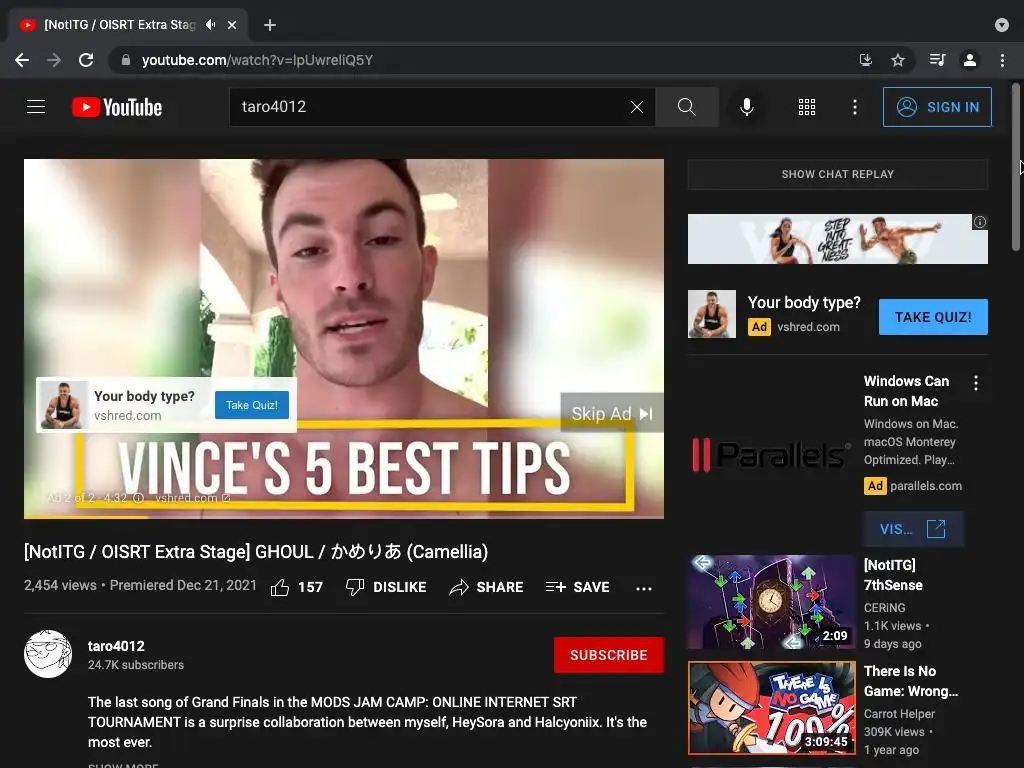Open the media controls playlist icon
1024x768 pixels.
point(937,60)
